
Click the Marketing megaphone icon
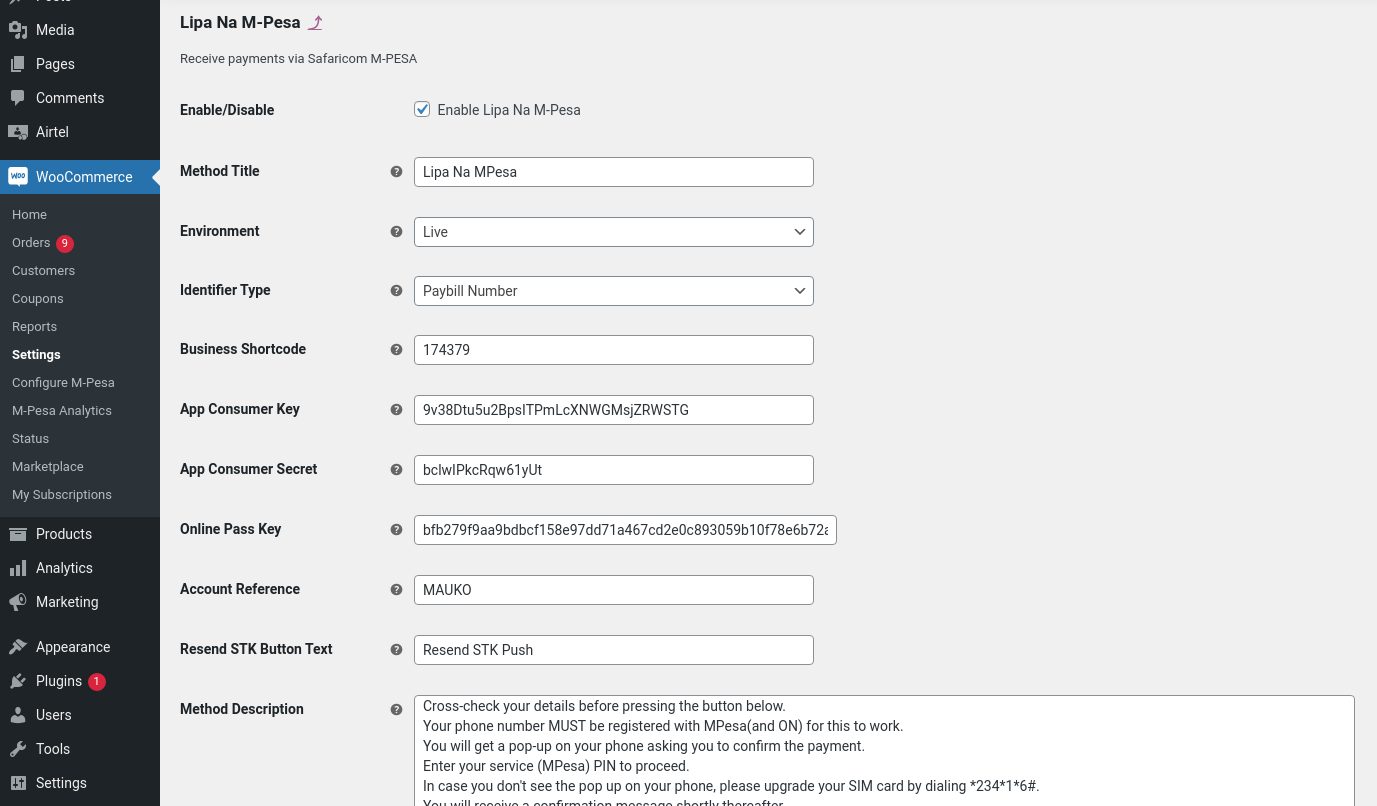[18, 602]
